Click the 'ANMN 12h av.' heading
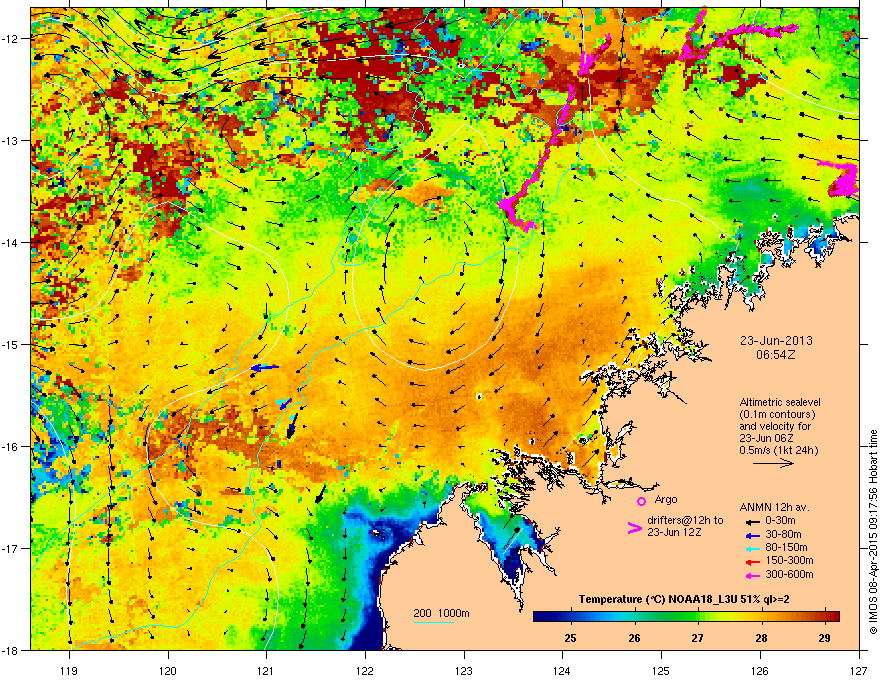Viewport: 880px width, 680px height. coord(774,508)
